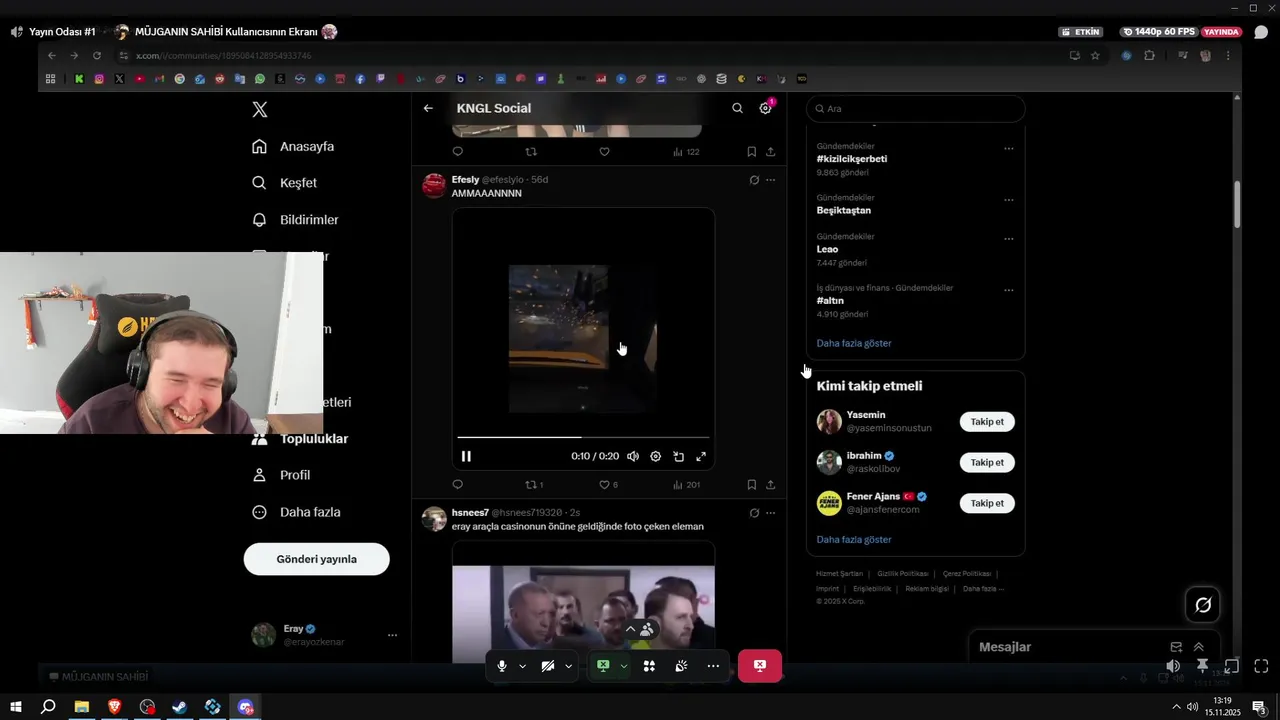Open more options on Efesly post
The height and width of the screenshot is (720, 1280).
(x=770, y=180)
